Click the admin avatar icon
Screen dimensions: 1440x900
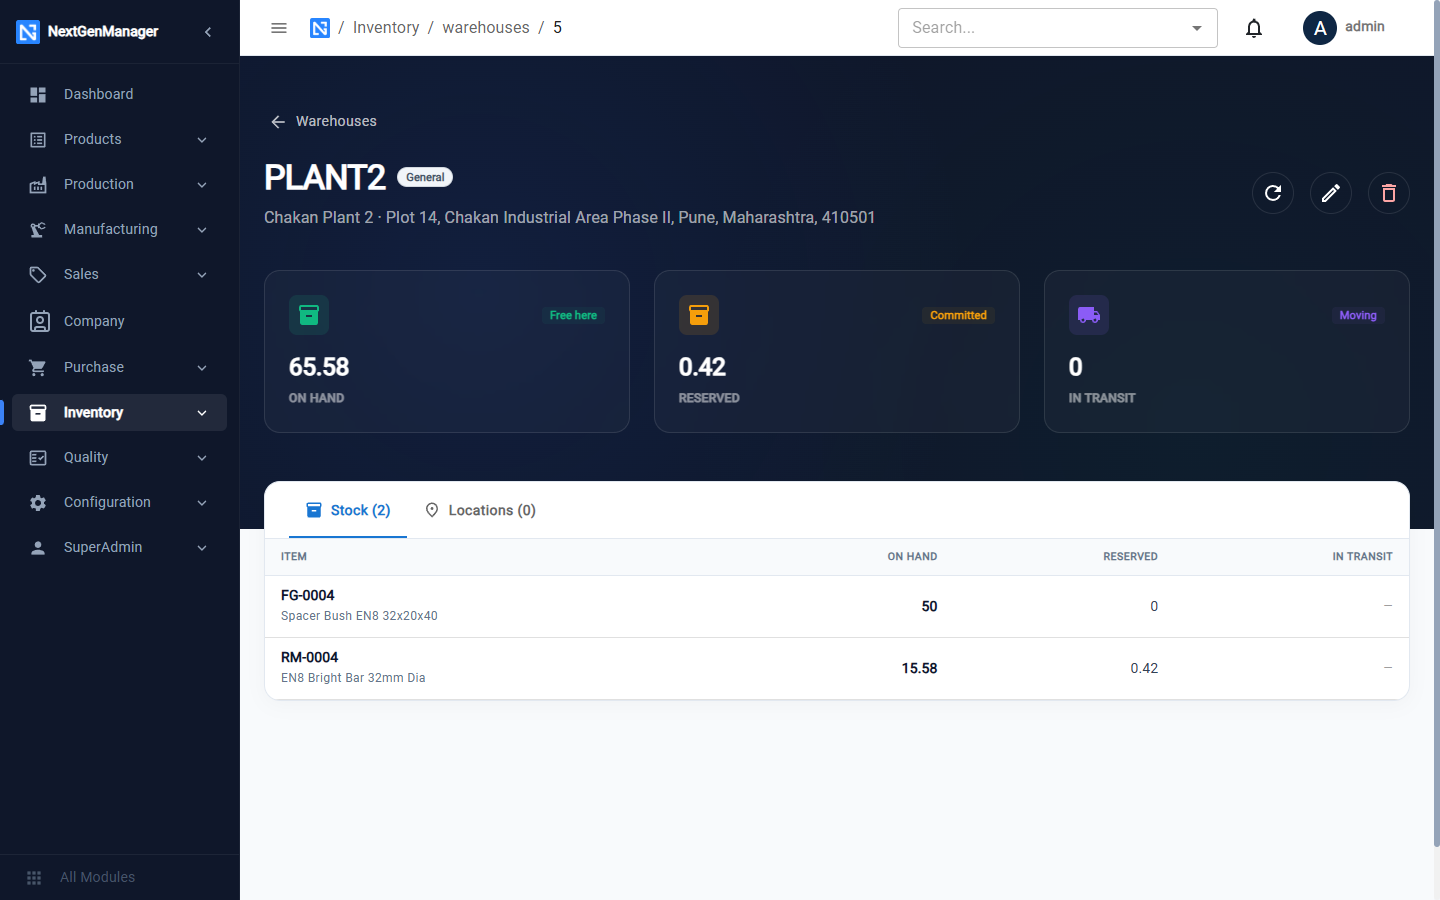(1320, 28)
